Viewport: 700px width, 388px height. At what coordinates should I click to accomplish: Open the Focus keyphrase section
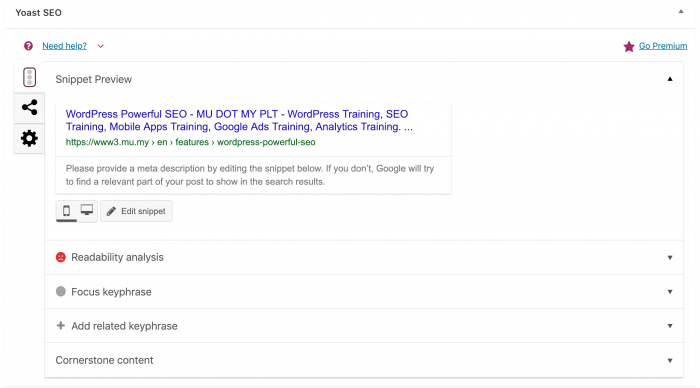(364, 292)
